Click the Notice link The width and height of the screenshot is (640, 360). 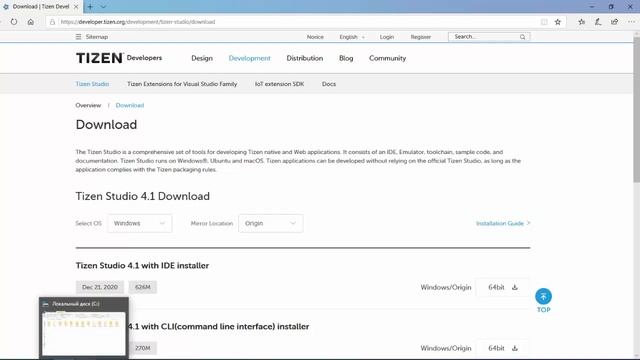coord(315,37)
